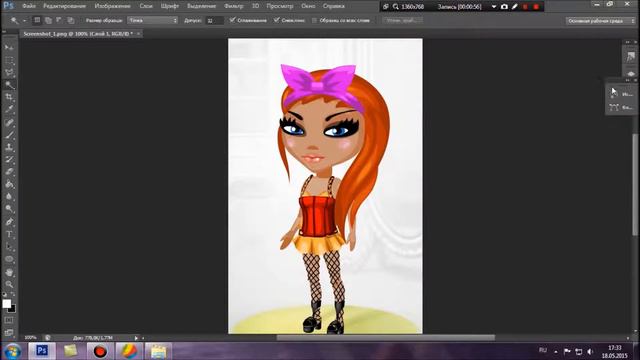Open the Основная рабочая среда workspace dropdown
This screenshot has height=360, width=640.
pos(601,20)
